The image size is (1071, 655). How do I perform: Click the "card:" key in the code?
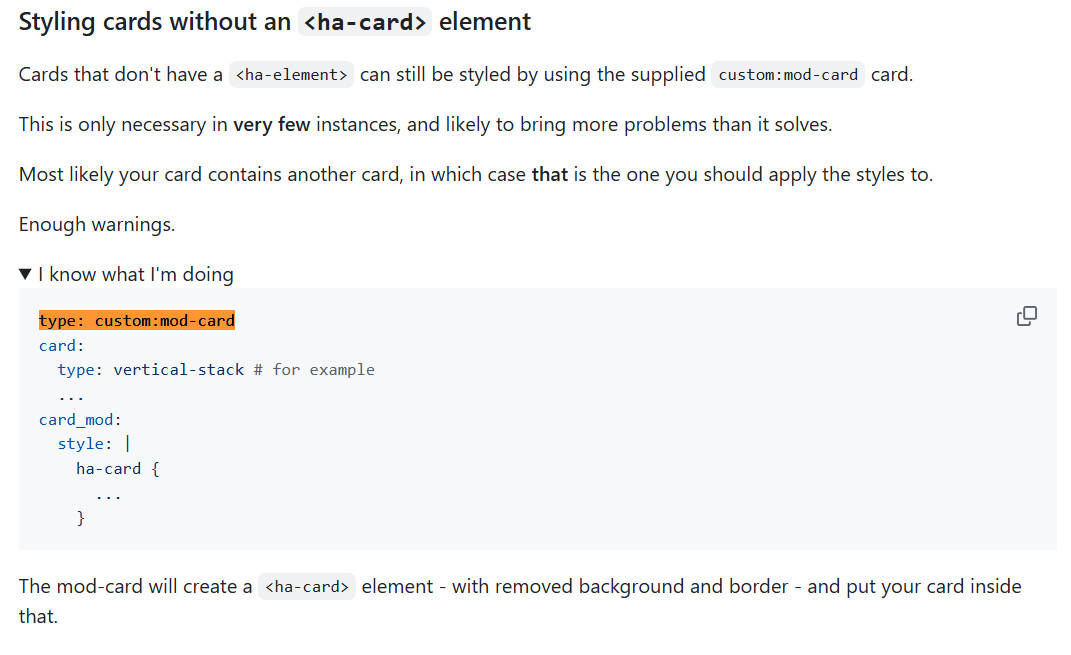click(61, 346)
